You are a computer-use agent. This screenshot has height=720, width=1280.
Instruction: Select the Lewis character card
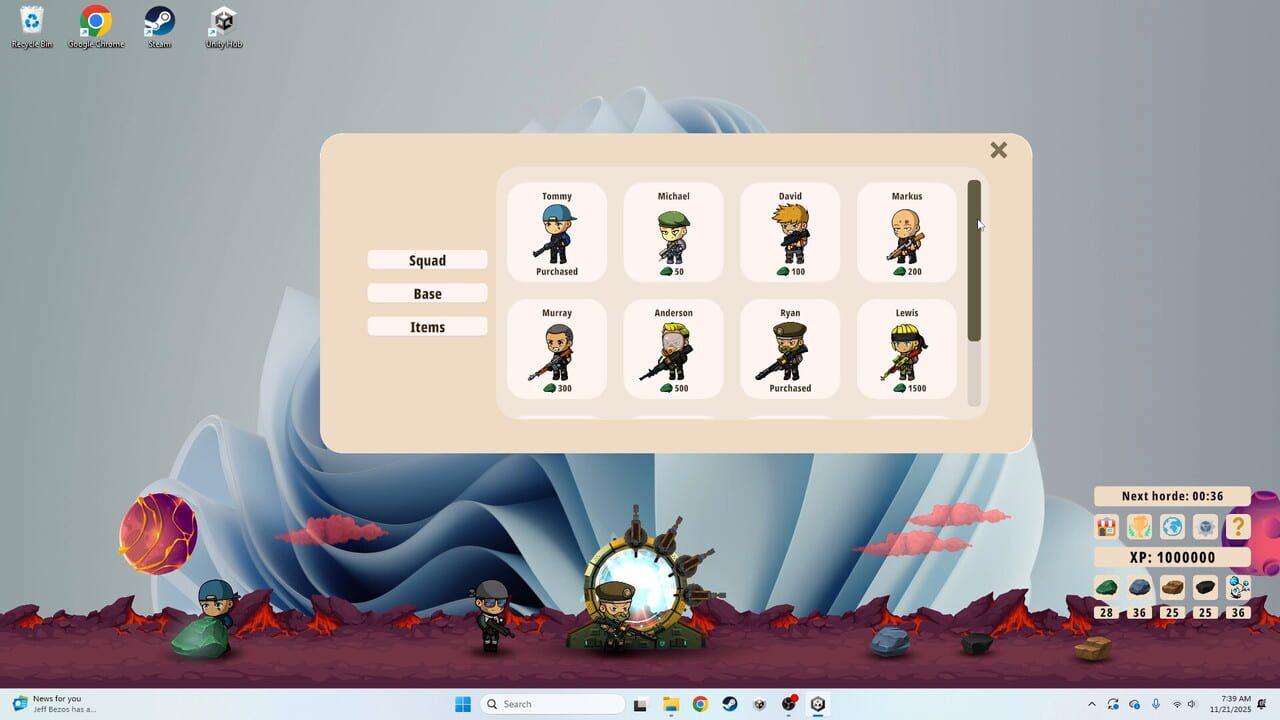point(906,349)
